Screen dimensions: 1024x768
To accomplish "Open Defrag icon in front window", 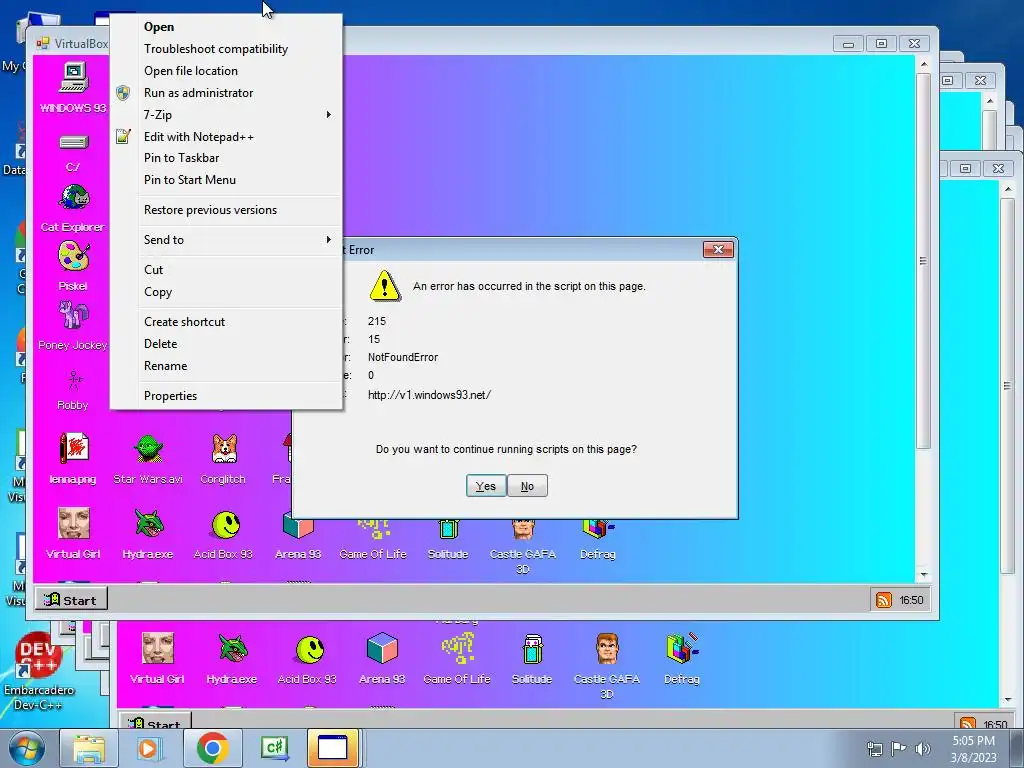I will click(598, 529).
